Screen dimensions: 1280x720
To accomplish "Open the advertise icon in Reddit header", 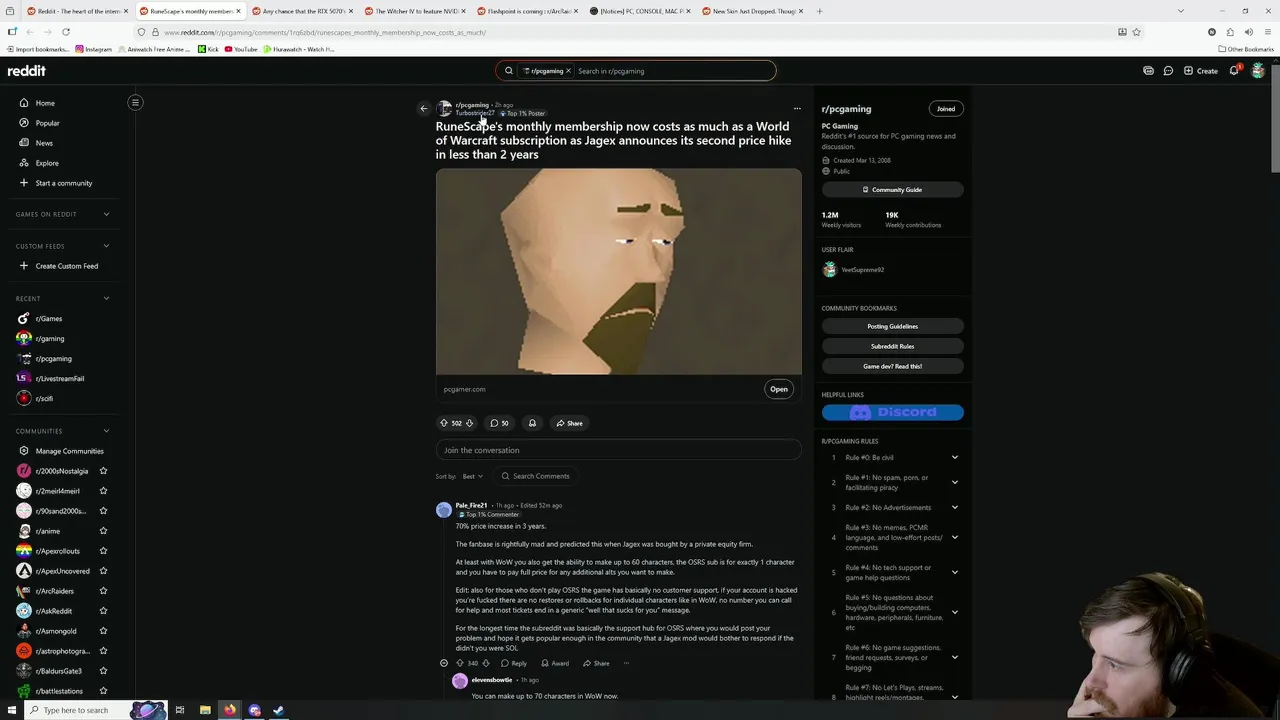I will [1148, 71].
